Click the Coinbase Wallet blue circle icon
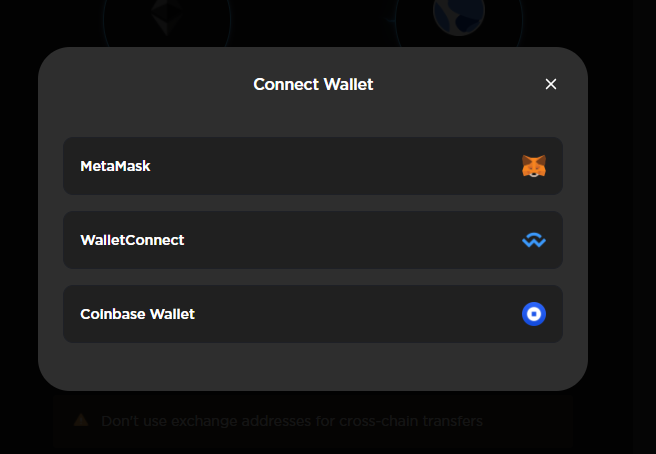The height and width of the screenshot is (454, 656). (x=534, y=314)
